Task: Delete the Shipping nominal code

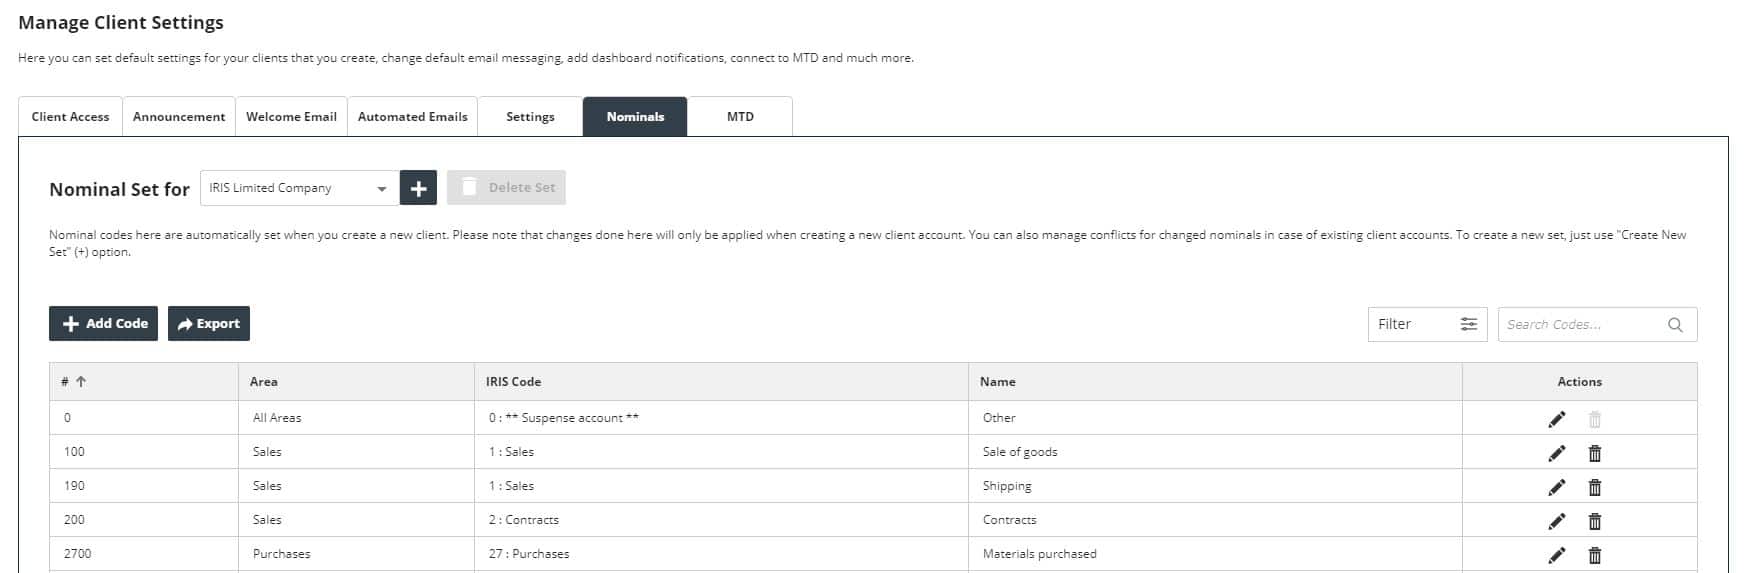Action: [x=1594, y=487]
